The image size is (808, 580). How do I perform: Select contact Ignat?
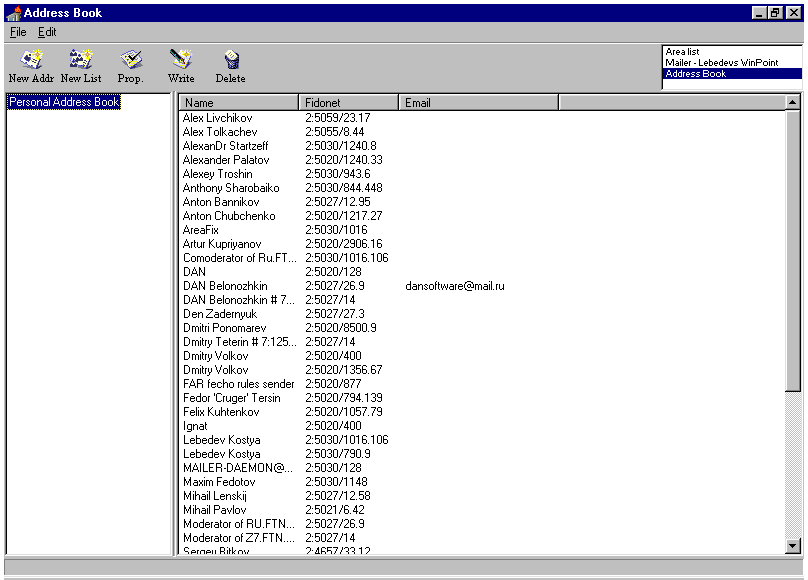click(x=195, y=426)
